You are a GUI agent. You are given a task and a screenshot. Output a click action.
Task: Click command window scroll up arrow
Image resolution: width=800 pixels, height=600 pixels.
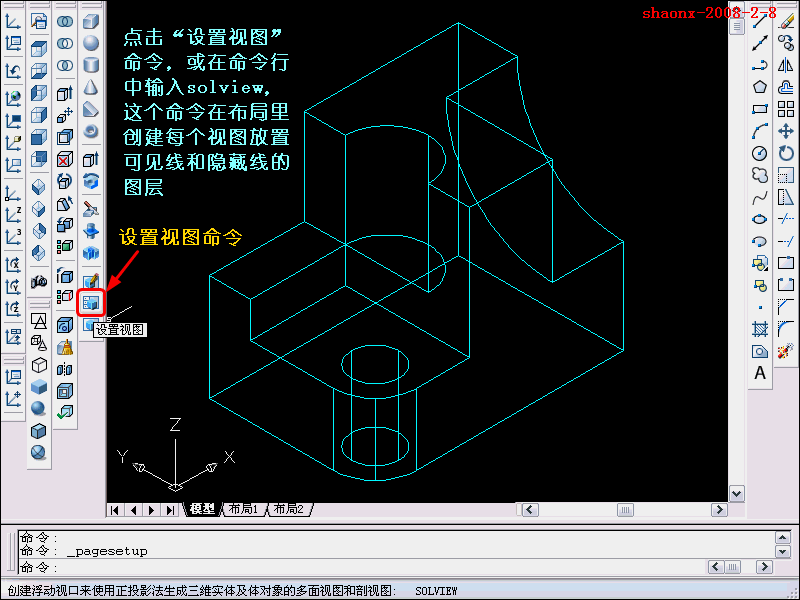[783, 537]
